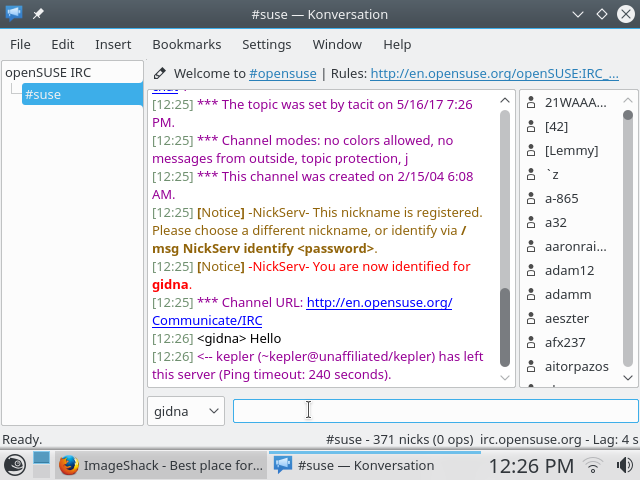The image size is (640, 480).
Task: Click the 12:26 PM clock
Action: [x=531, y=466]
